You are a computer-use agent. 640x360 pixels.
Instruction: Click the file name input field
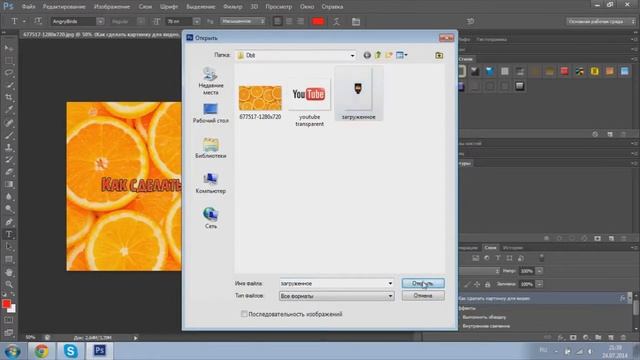click(x=333, y=283)
